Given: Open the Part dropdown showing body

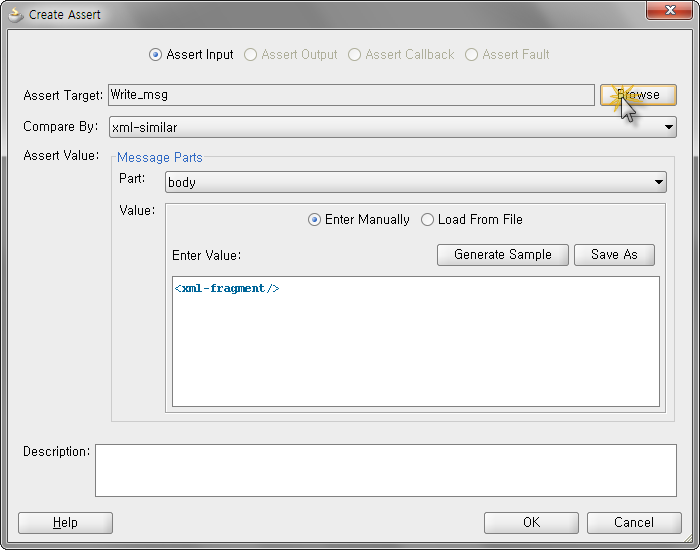Looking at the screenshot, I should coord(416,182).
